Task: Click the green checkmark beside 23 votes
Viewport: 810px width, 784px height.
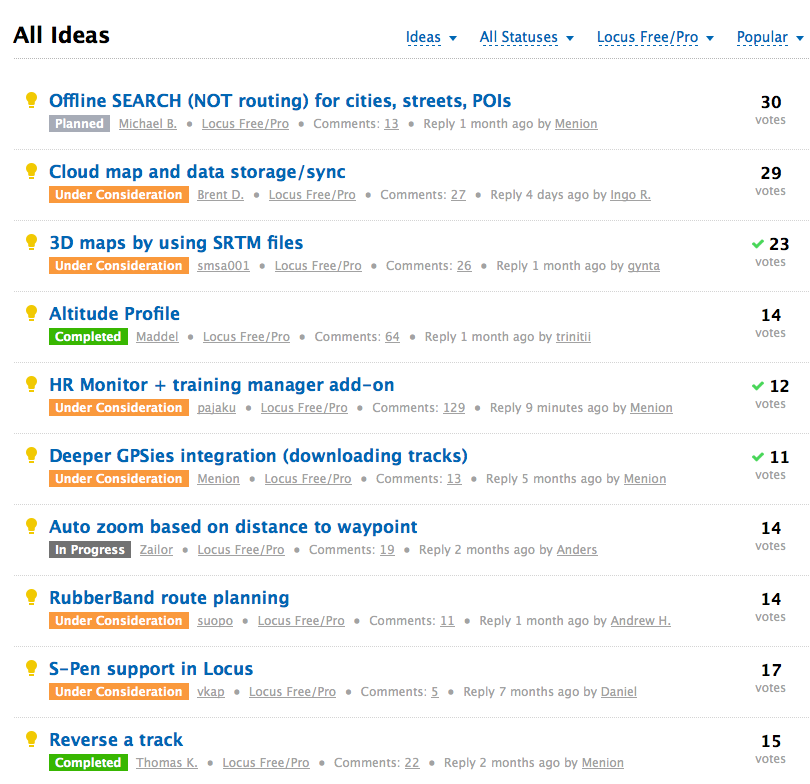Action: tap(758, 244)
